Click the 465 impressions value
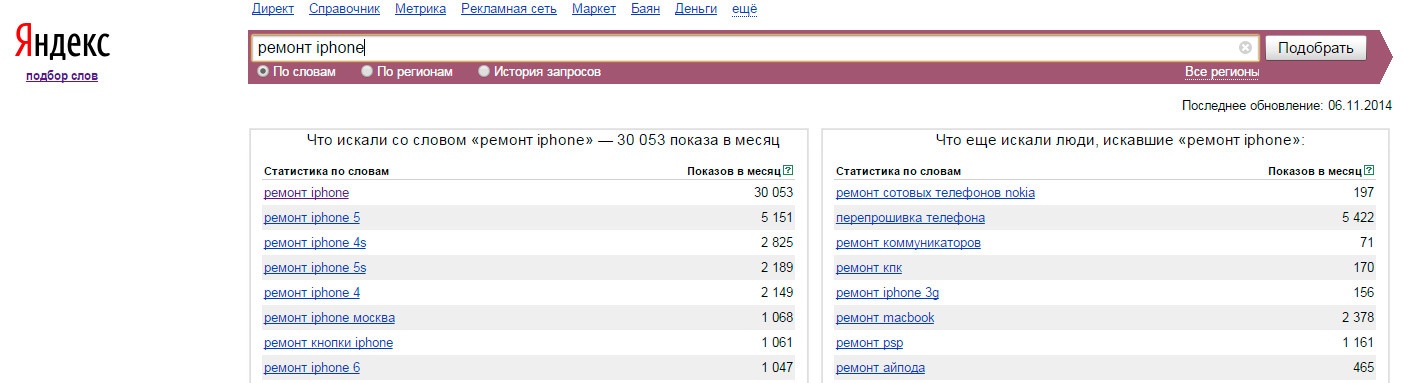The width and height of the screenshot is (1418, 383). click(1364, 368)
